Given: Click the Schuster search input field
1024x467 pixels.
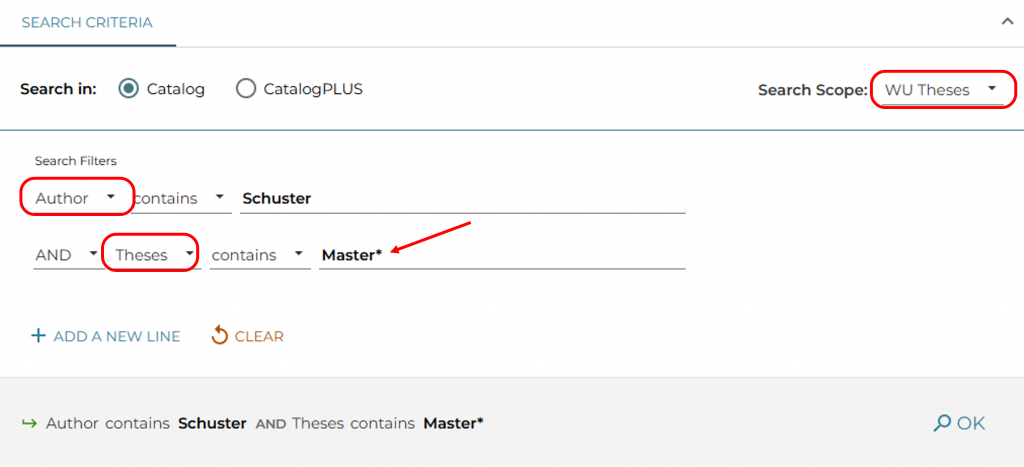Looking at the screenshot, I should click(x=462, y=198).
